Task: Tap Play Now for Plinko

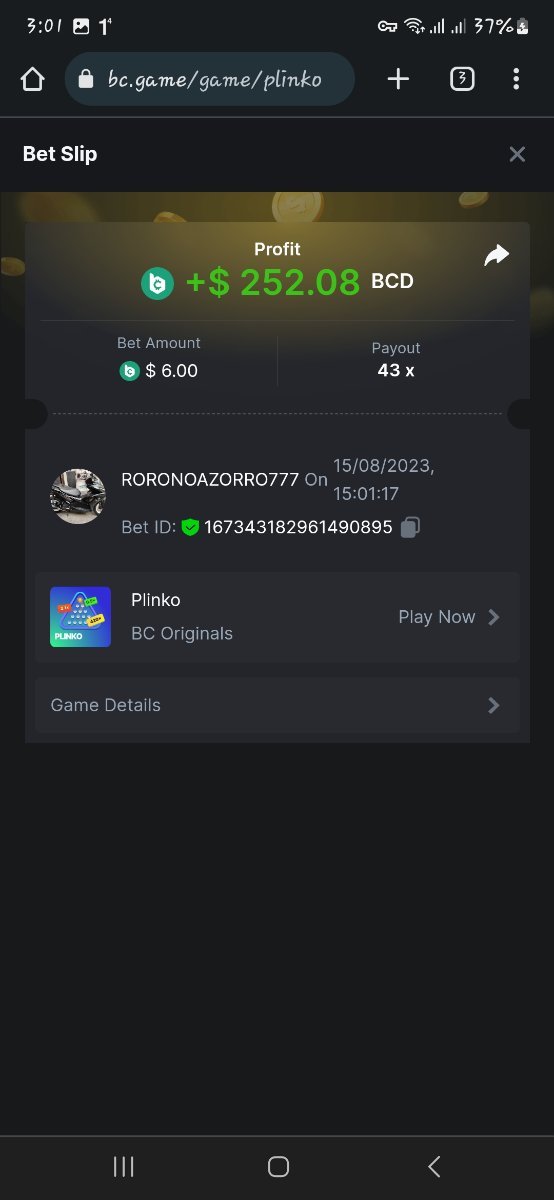Action: 437,617
